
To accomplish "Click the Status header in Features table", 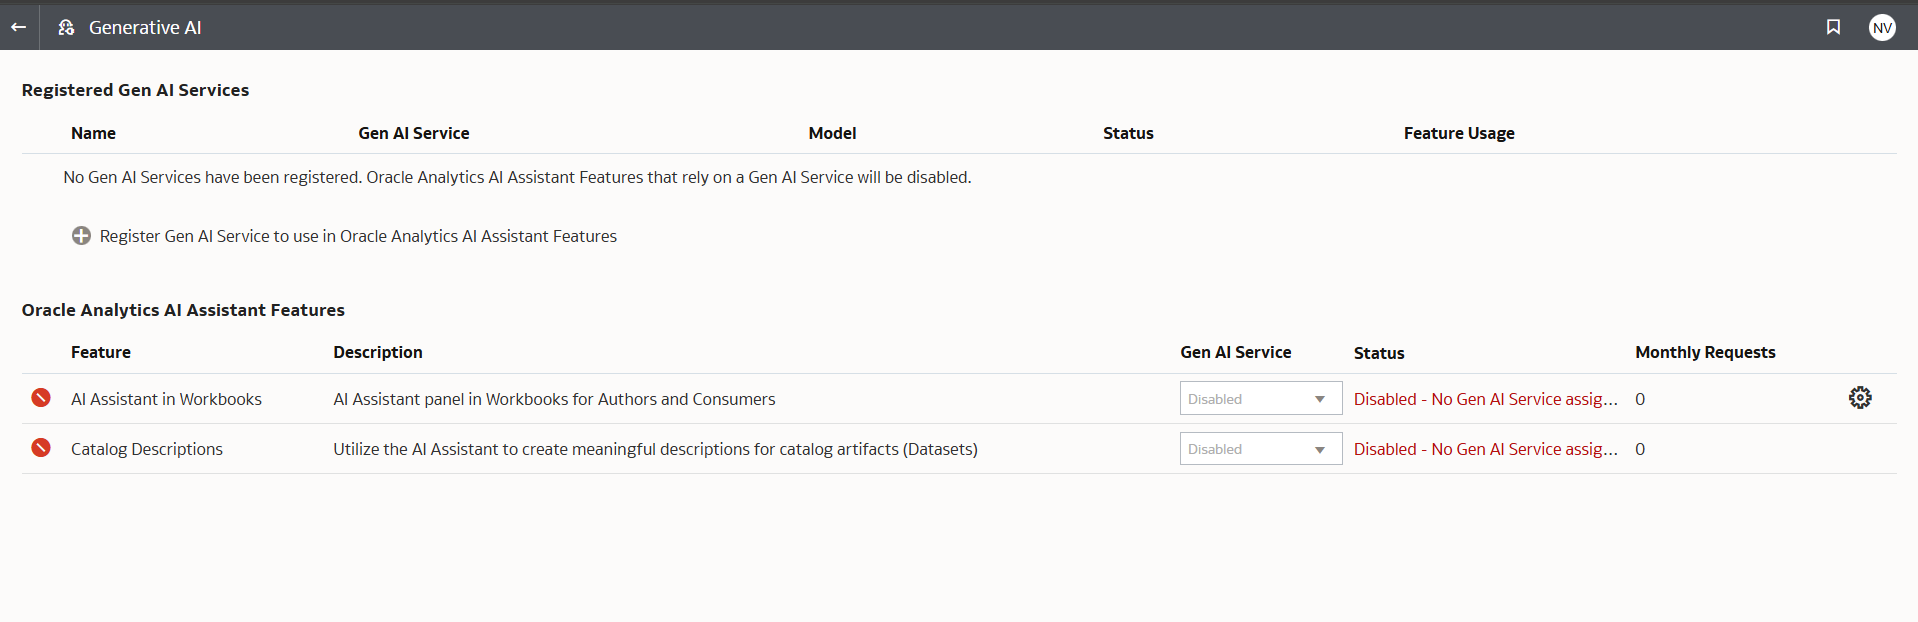I will 1379,353.
